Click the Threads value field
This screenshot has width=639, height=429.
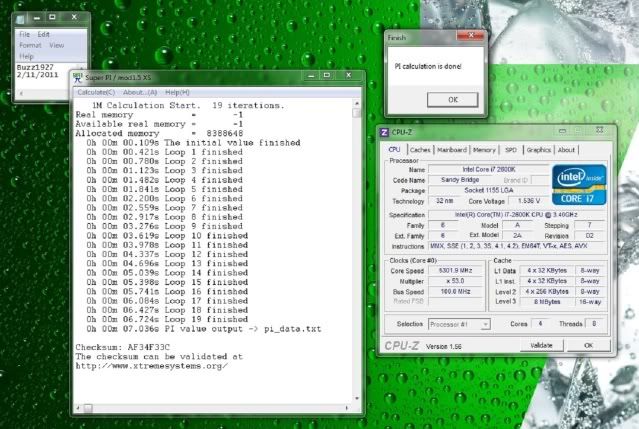[594, 324]
